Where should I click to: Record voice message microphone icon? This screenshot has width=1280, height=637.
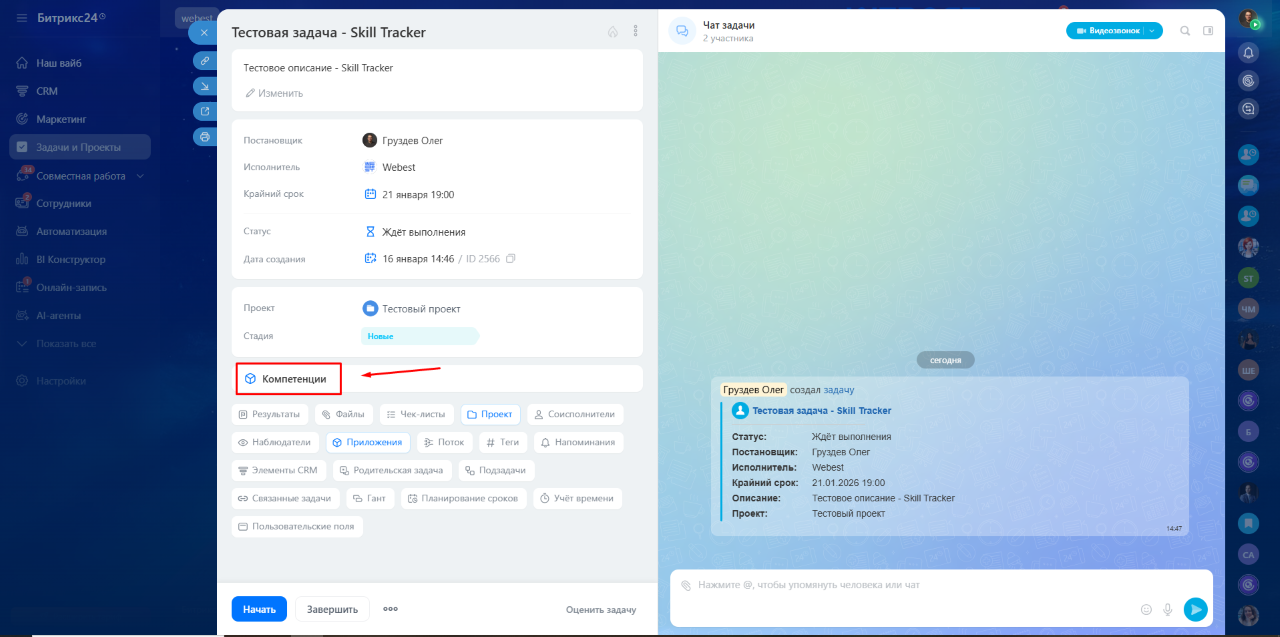1167,609
